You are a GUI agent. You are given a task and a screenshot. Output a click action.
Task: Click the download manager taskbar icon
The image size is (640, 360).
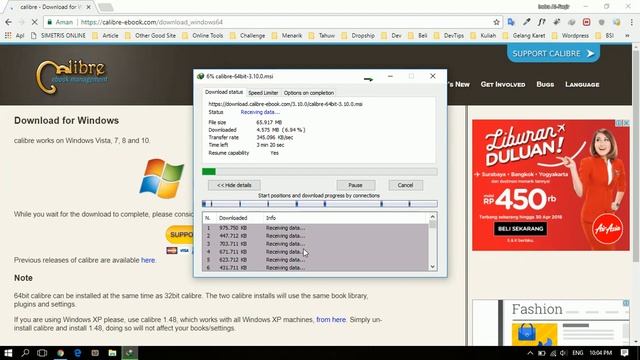point(129,353)
